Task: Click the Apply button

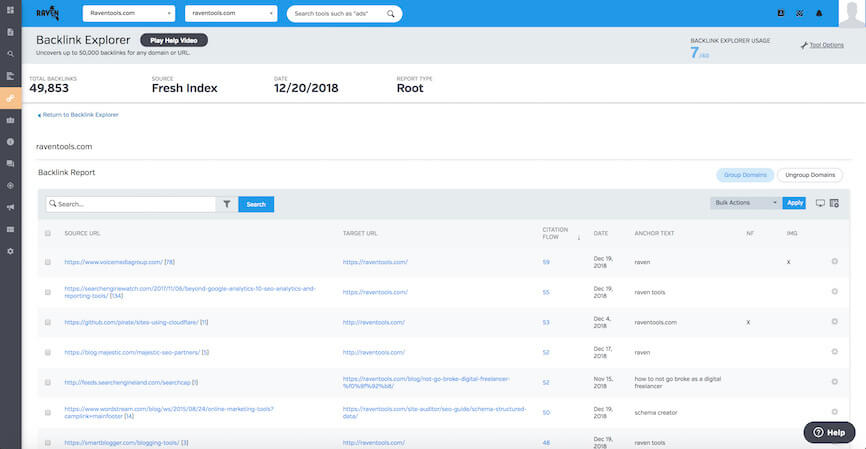Action: point(794,203)
